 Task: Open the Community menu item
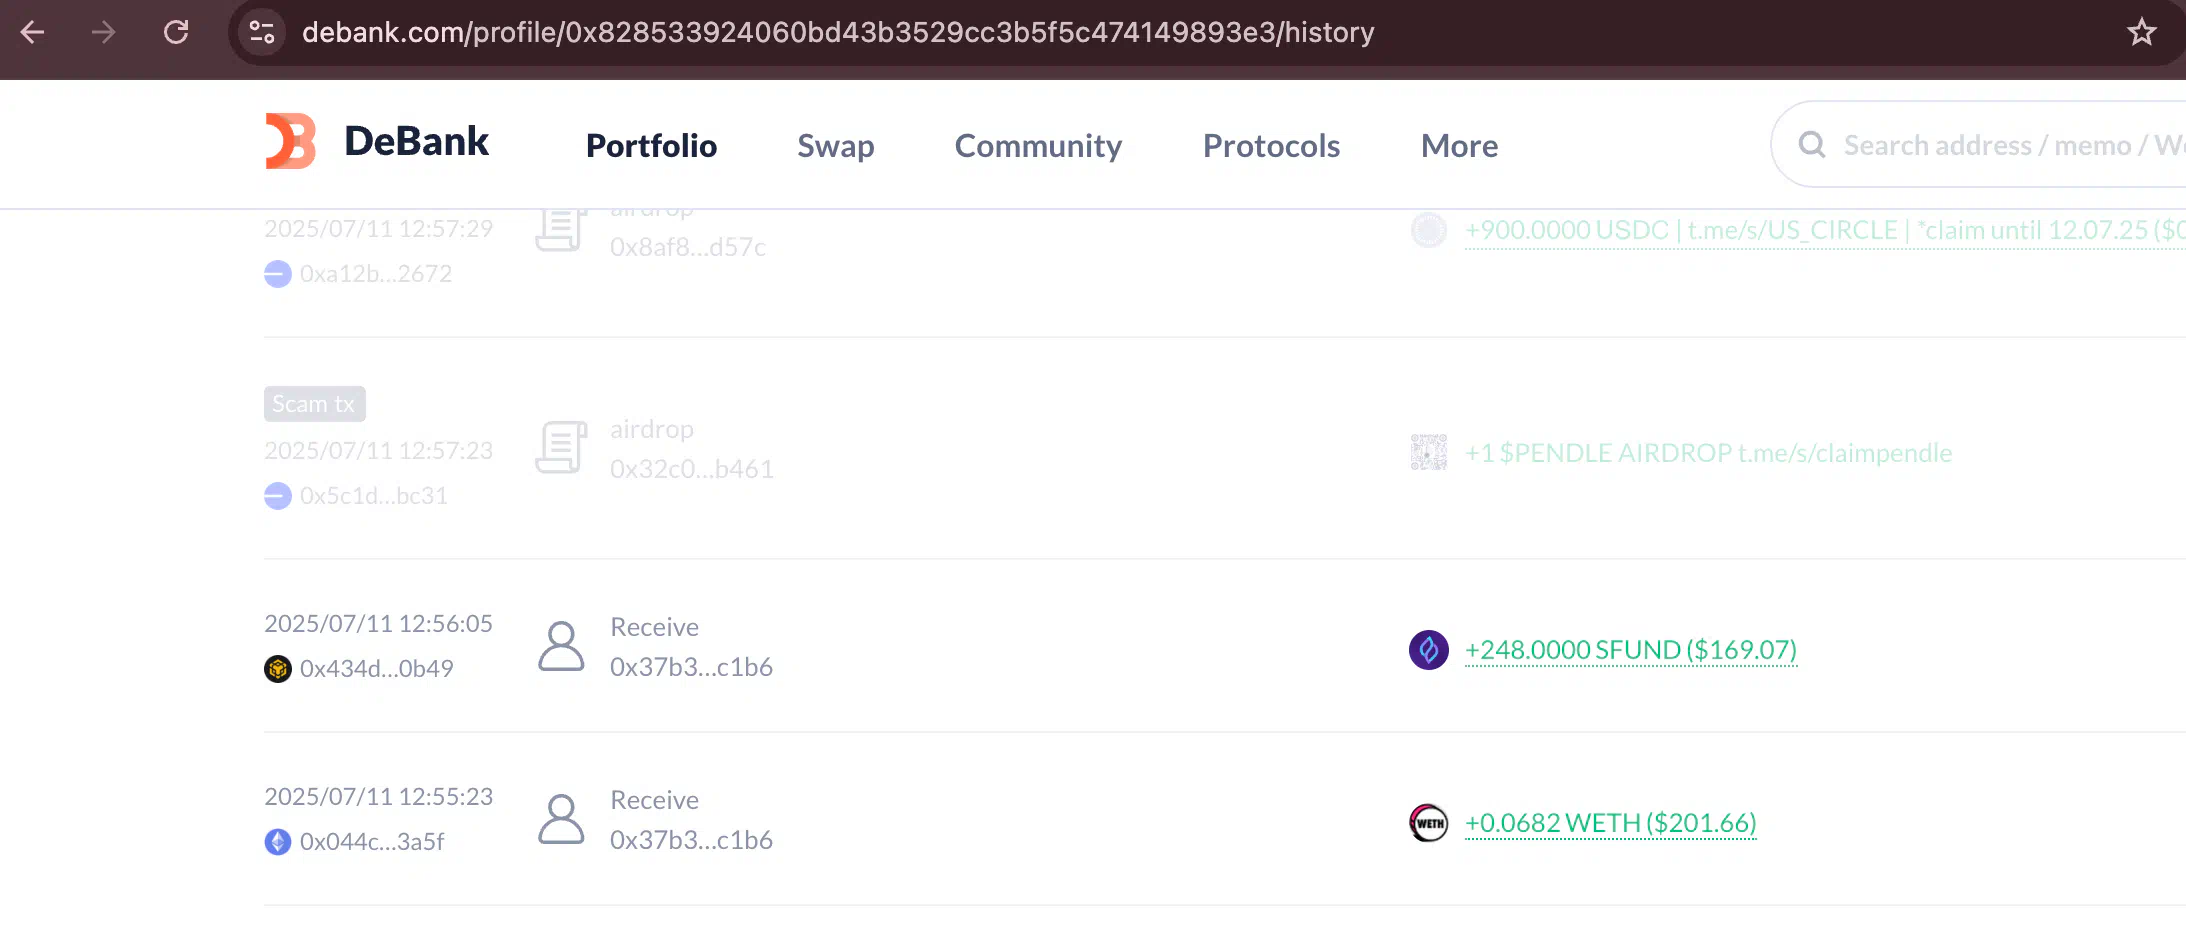tap(1038, 146)
